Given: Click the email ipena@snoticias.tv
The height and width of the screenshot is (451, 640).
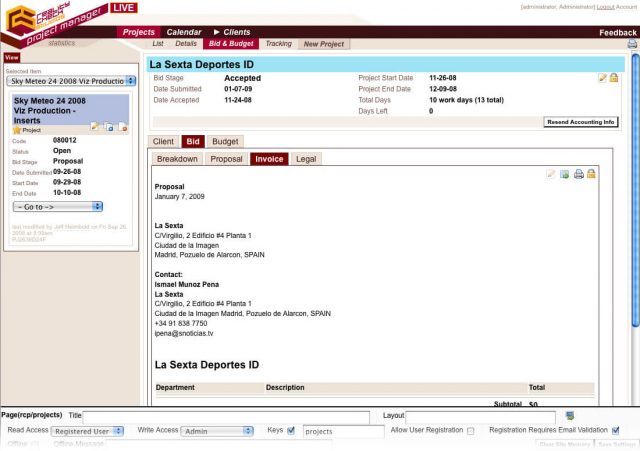Looking at the screenshot, I should 184,333.
